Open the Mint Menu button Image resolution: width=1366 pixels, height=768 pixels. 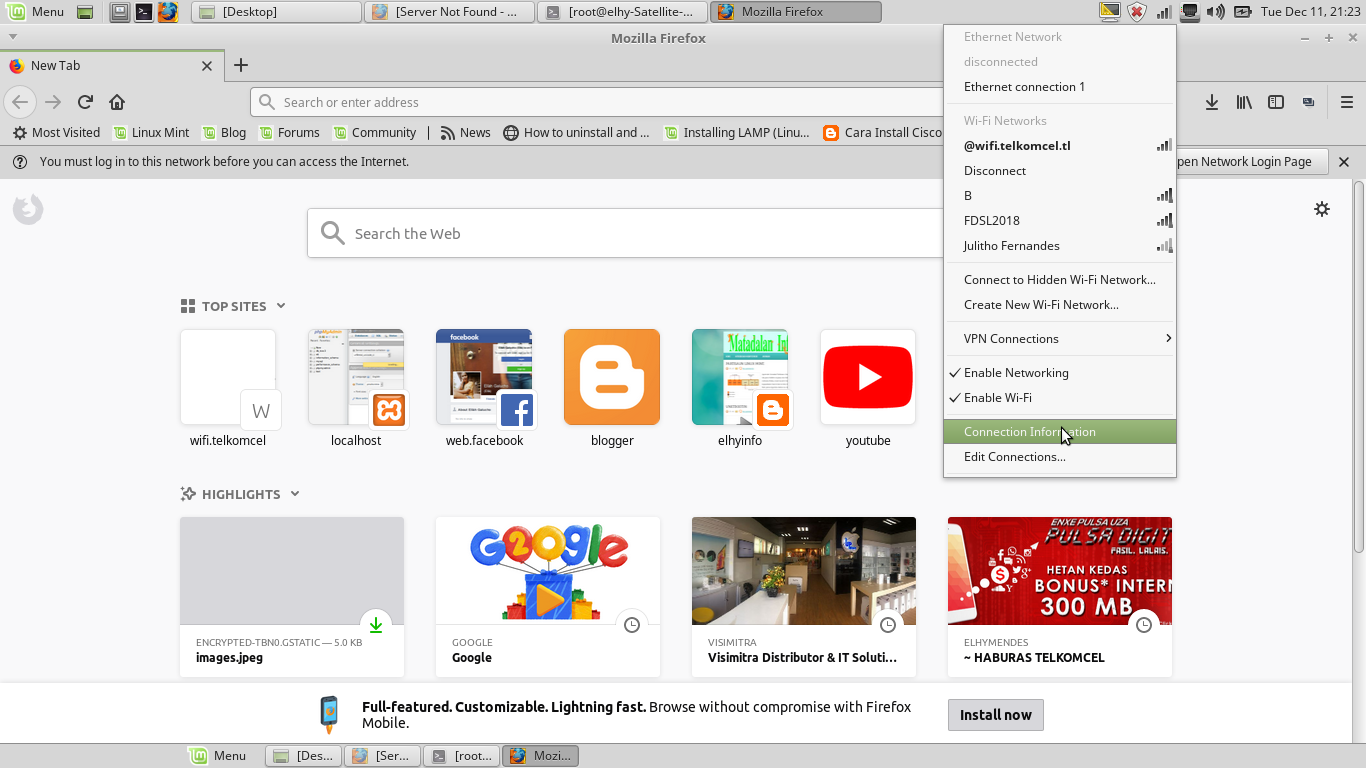[x=36, y=12]
